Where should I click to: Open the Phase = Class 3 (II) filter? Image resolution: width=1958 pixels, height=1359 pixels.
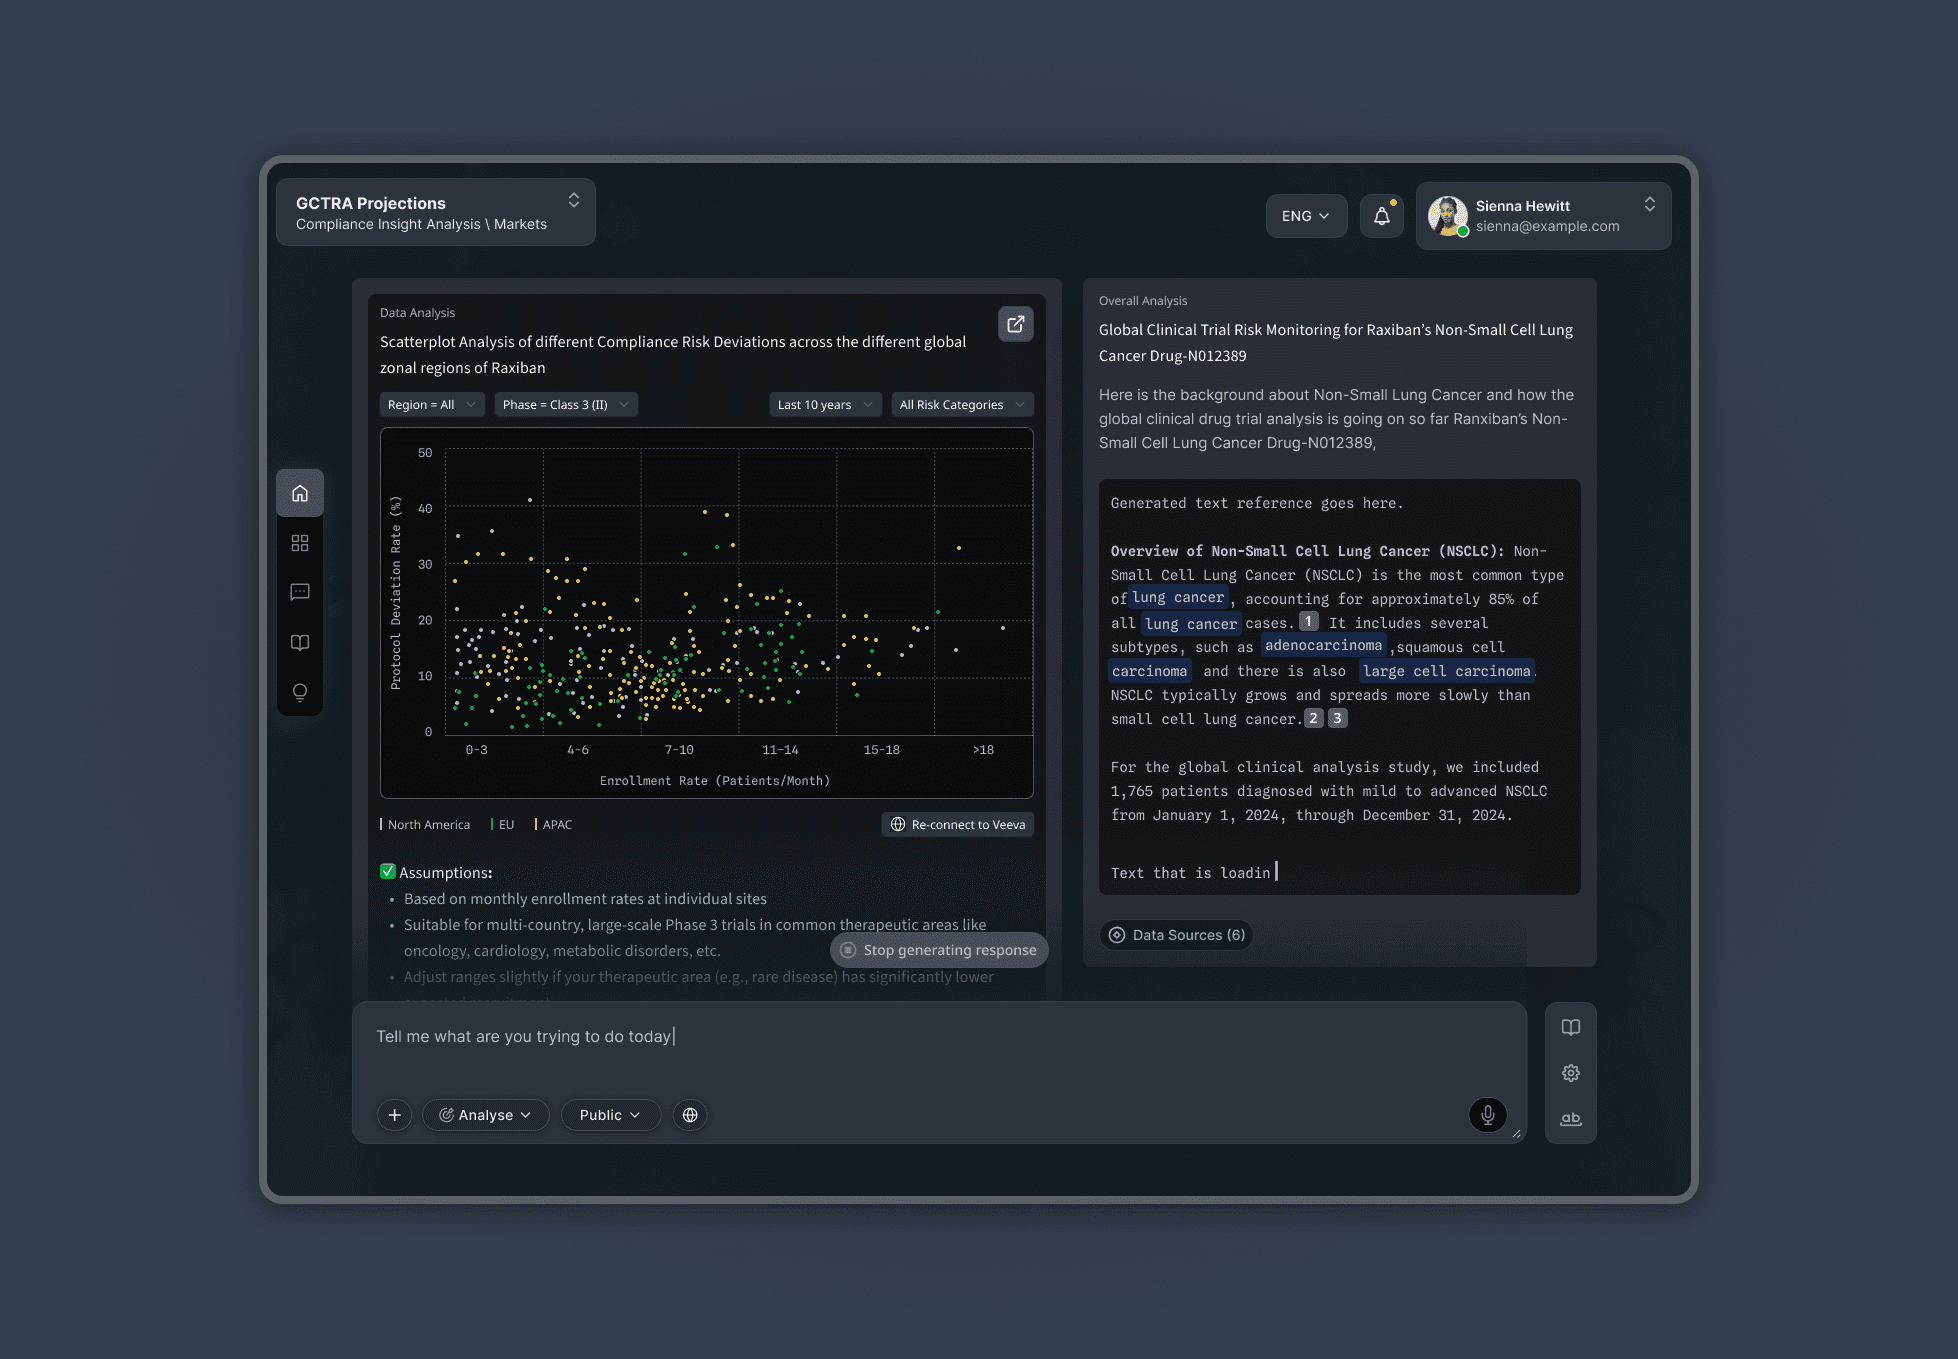566,404
